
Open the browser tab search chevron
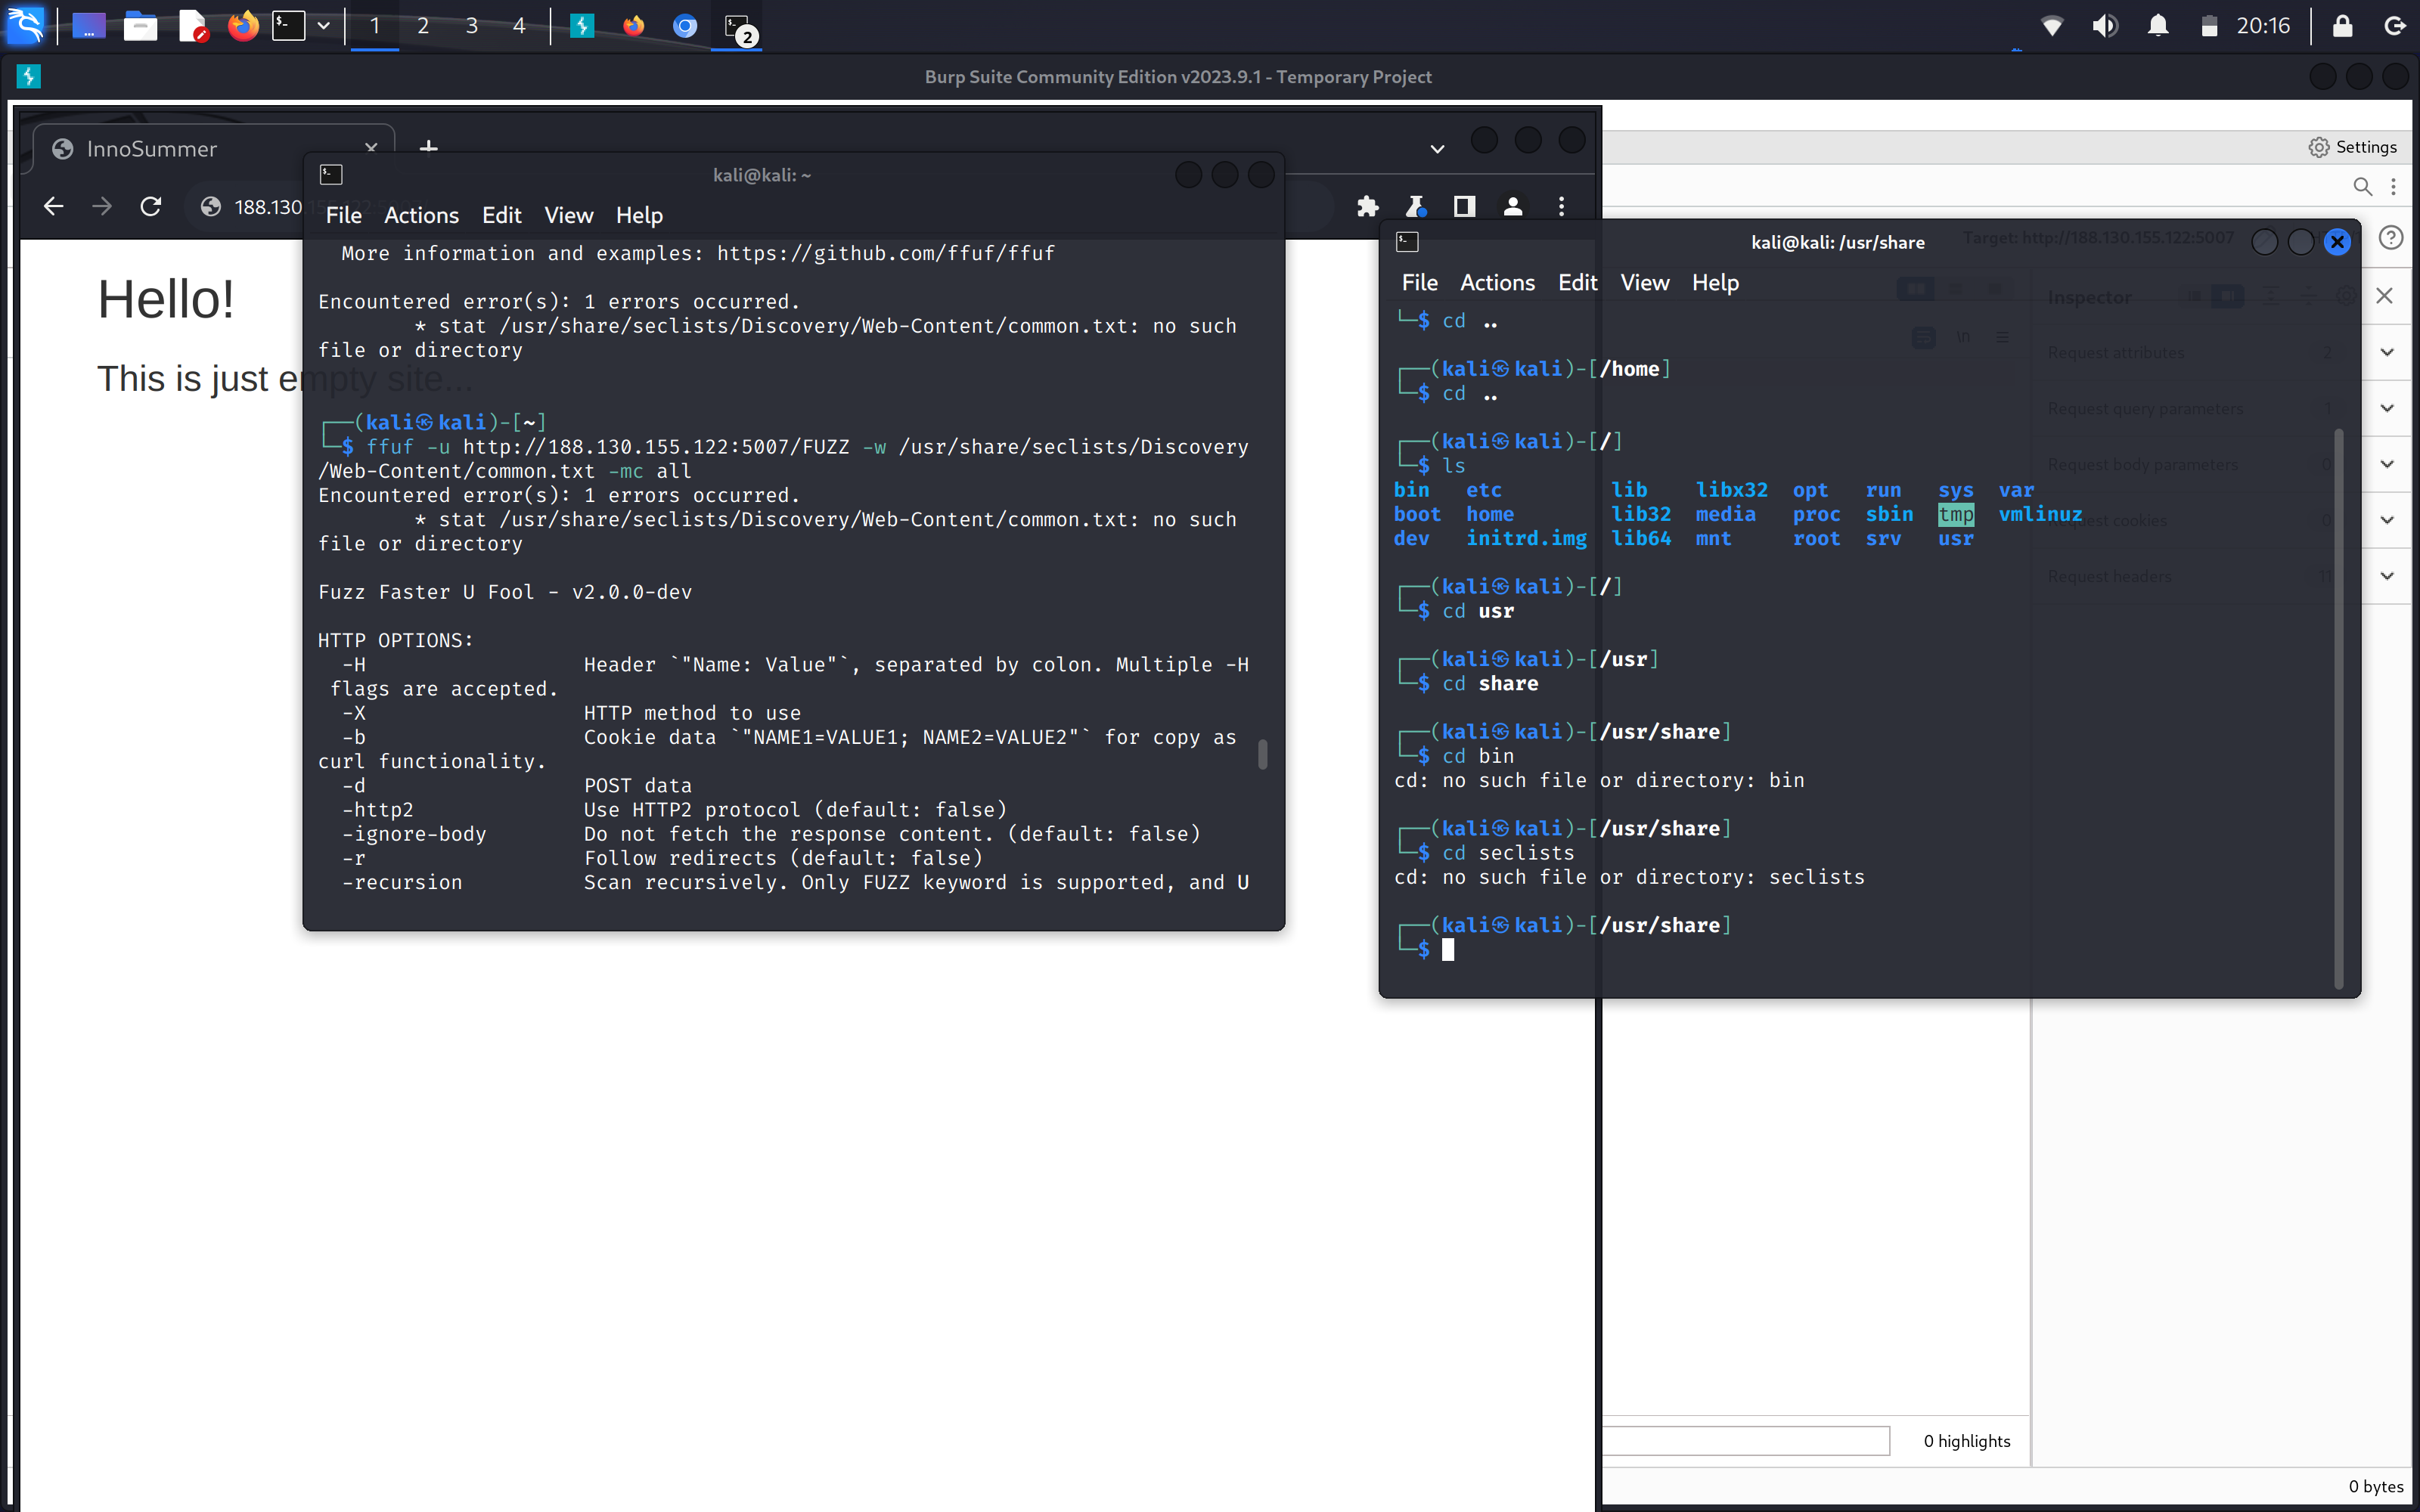click(1437, 149)
